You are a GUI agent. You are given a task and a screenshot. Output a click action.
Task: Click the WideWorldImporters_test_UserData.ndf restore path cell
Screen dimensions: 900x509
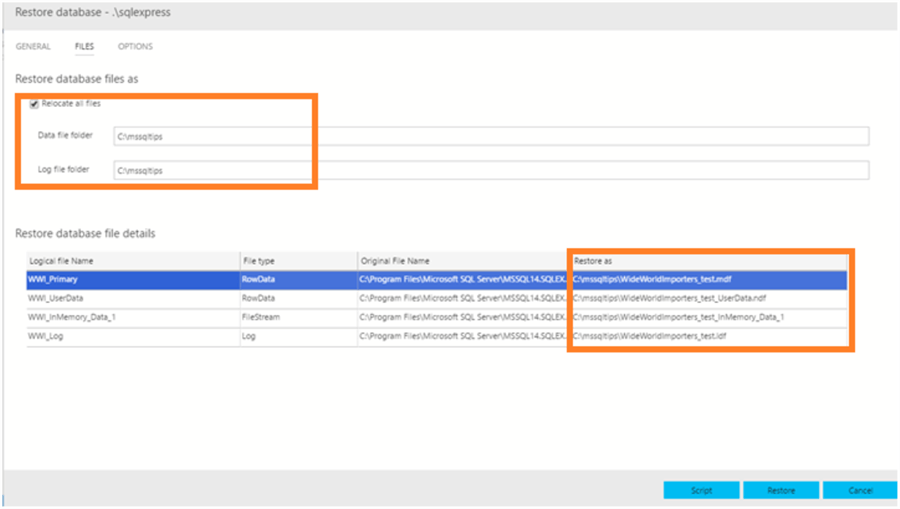pyautogui.click(x=670, y=298)
